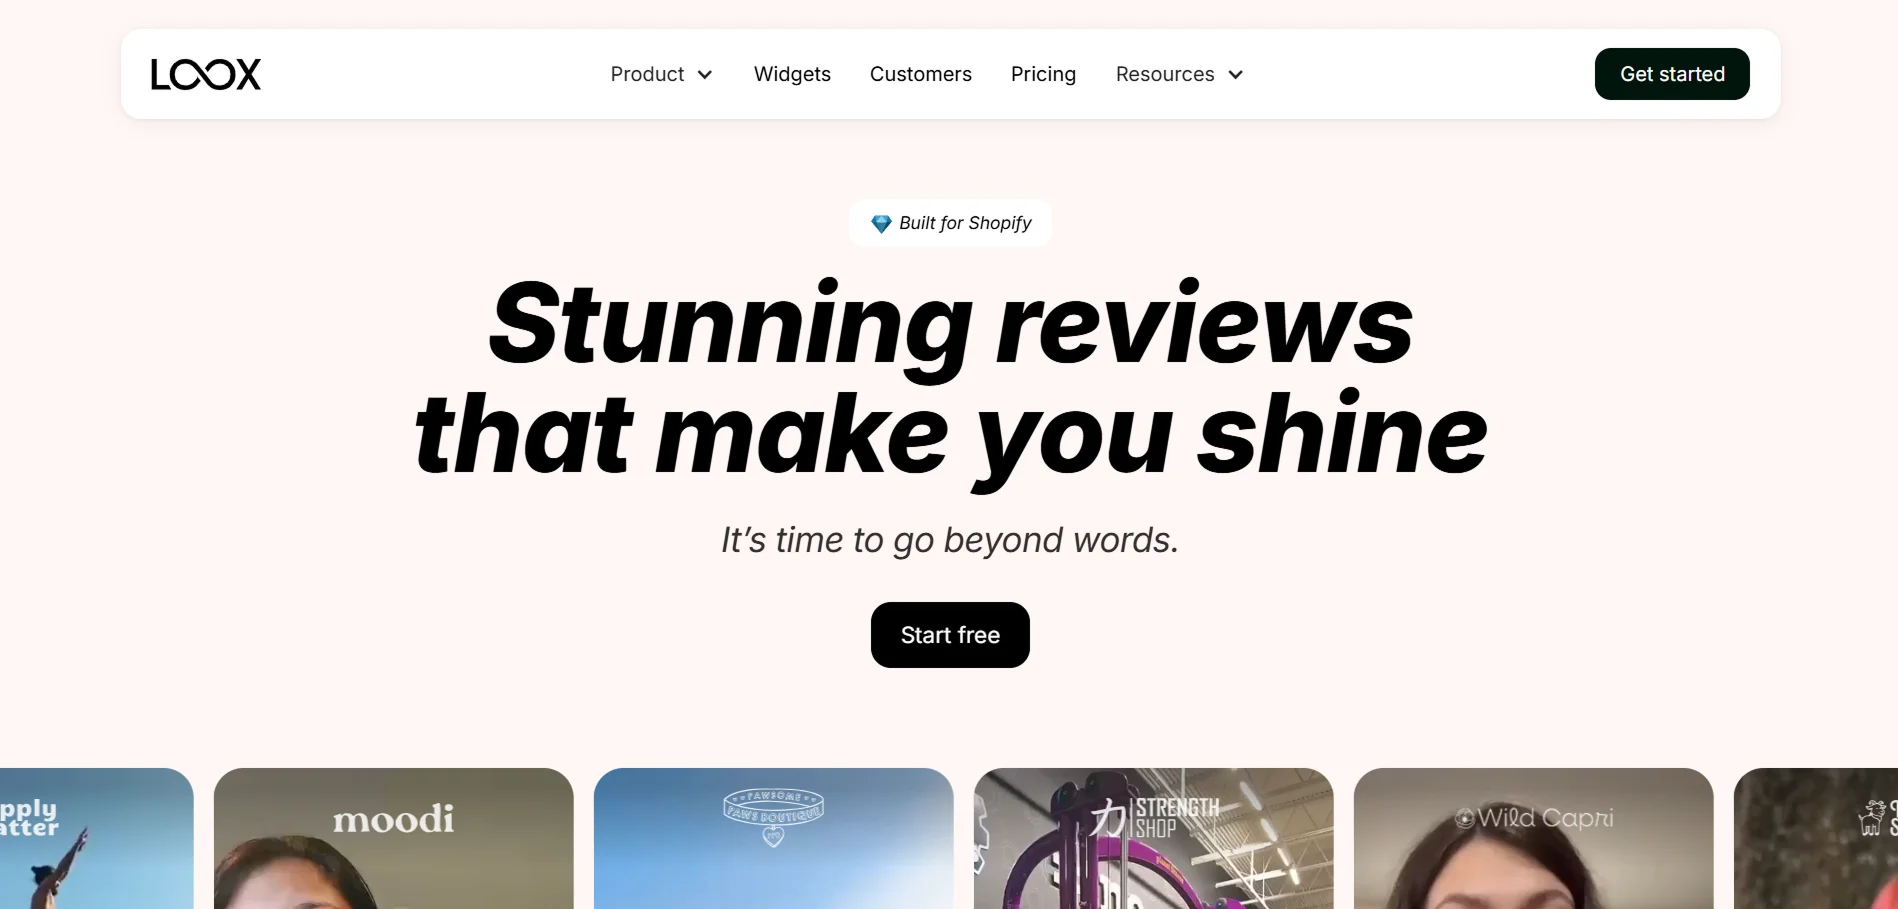Expand the Product dropdown chevron

click(705, 75)
